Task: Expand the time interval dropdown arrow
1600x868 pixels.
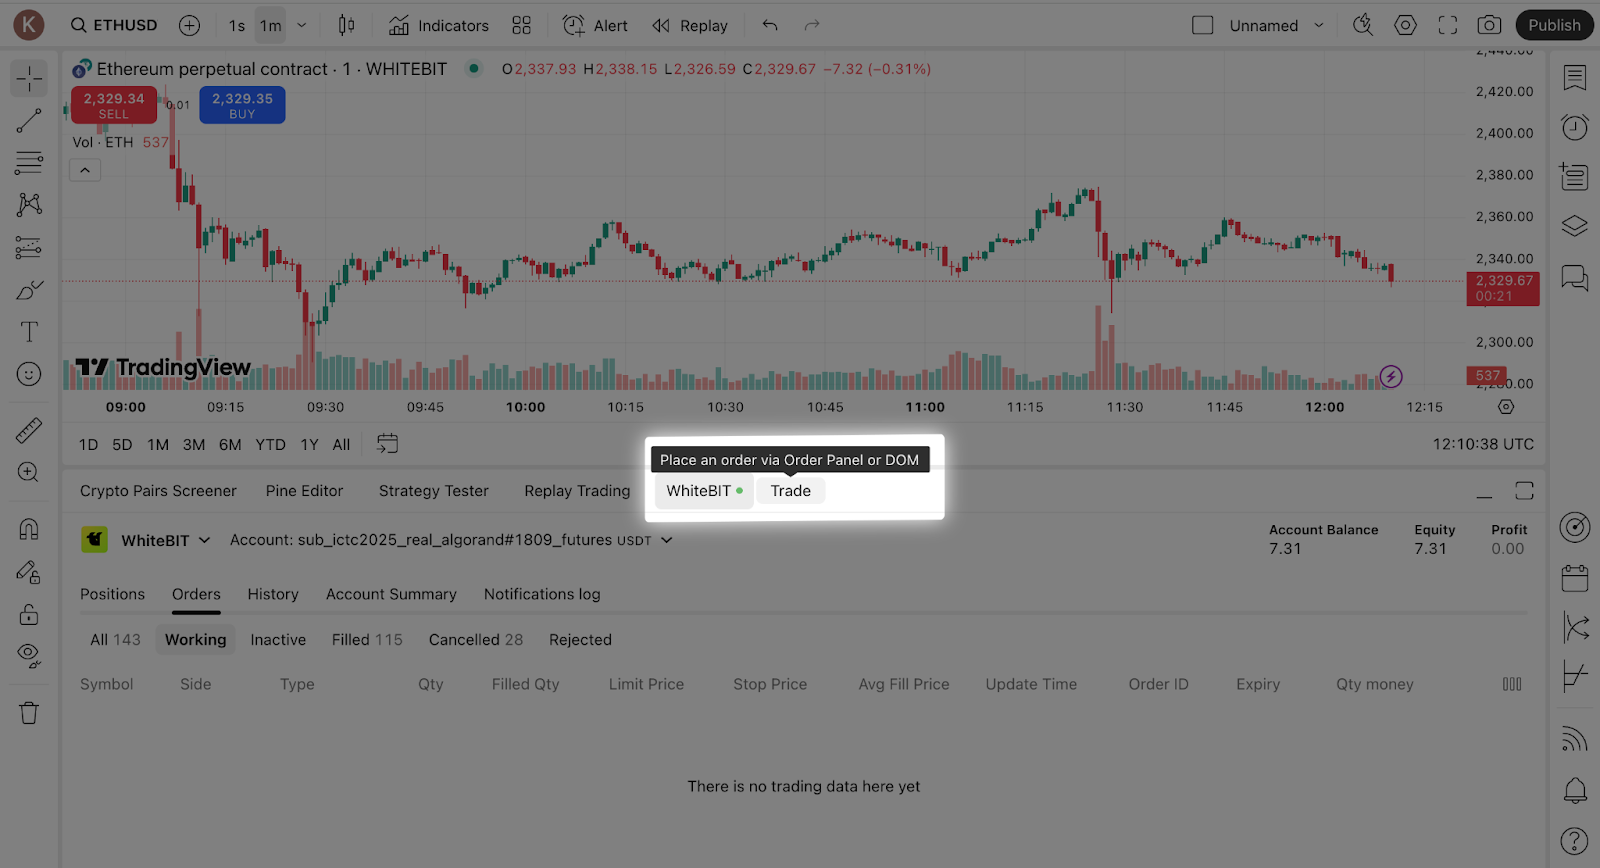Action: pyautogui.click(x=302, y=26)
